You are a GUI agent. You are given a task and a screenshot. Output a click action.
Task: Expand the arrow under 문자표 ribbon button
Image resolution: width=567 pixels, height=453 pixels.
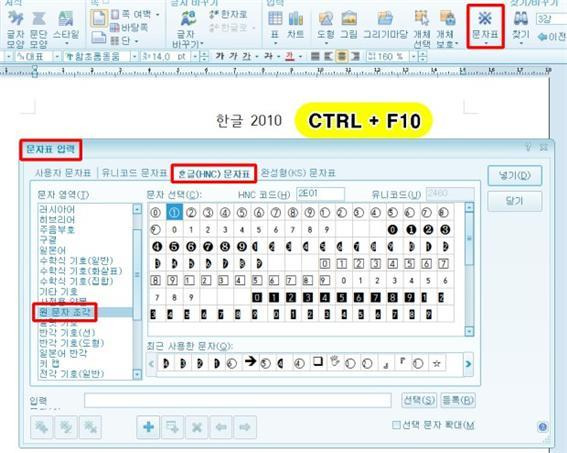(485, 43)
